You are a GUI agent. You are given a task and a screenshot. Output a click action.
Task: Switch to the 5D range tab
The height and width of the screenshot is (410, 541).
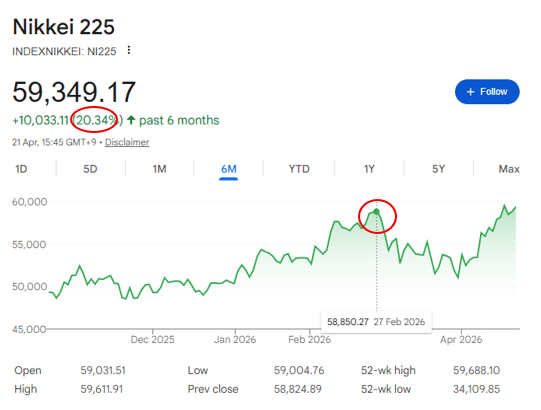90,169
